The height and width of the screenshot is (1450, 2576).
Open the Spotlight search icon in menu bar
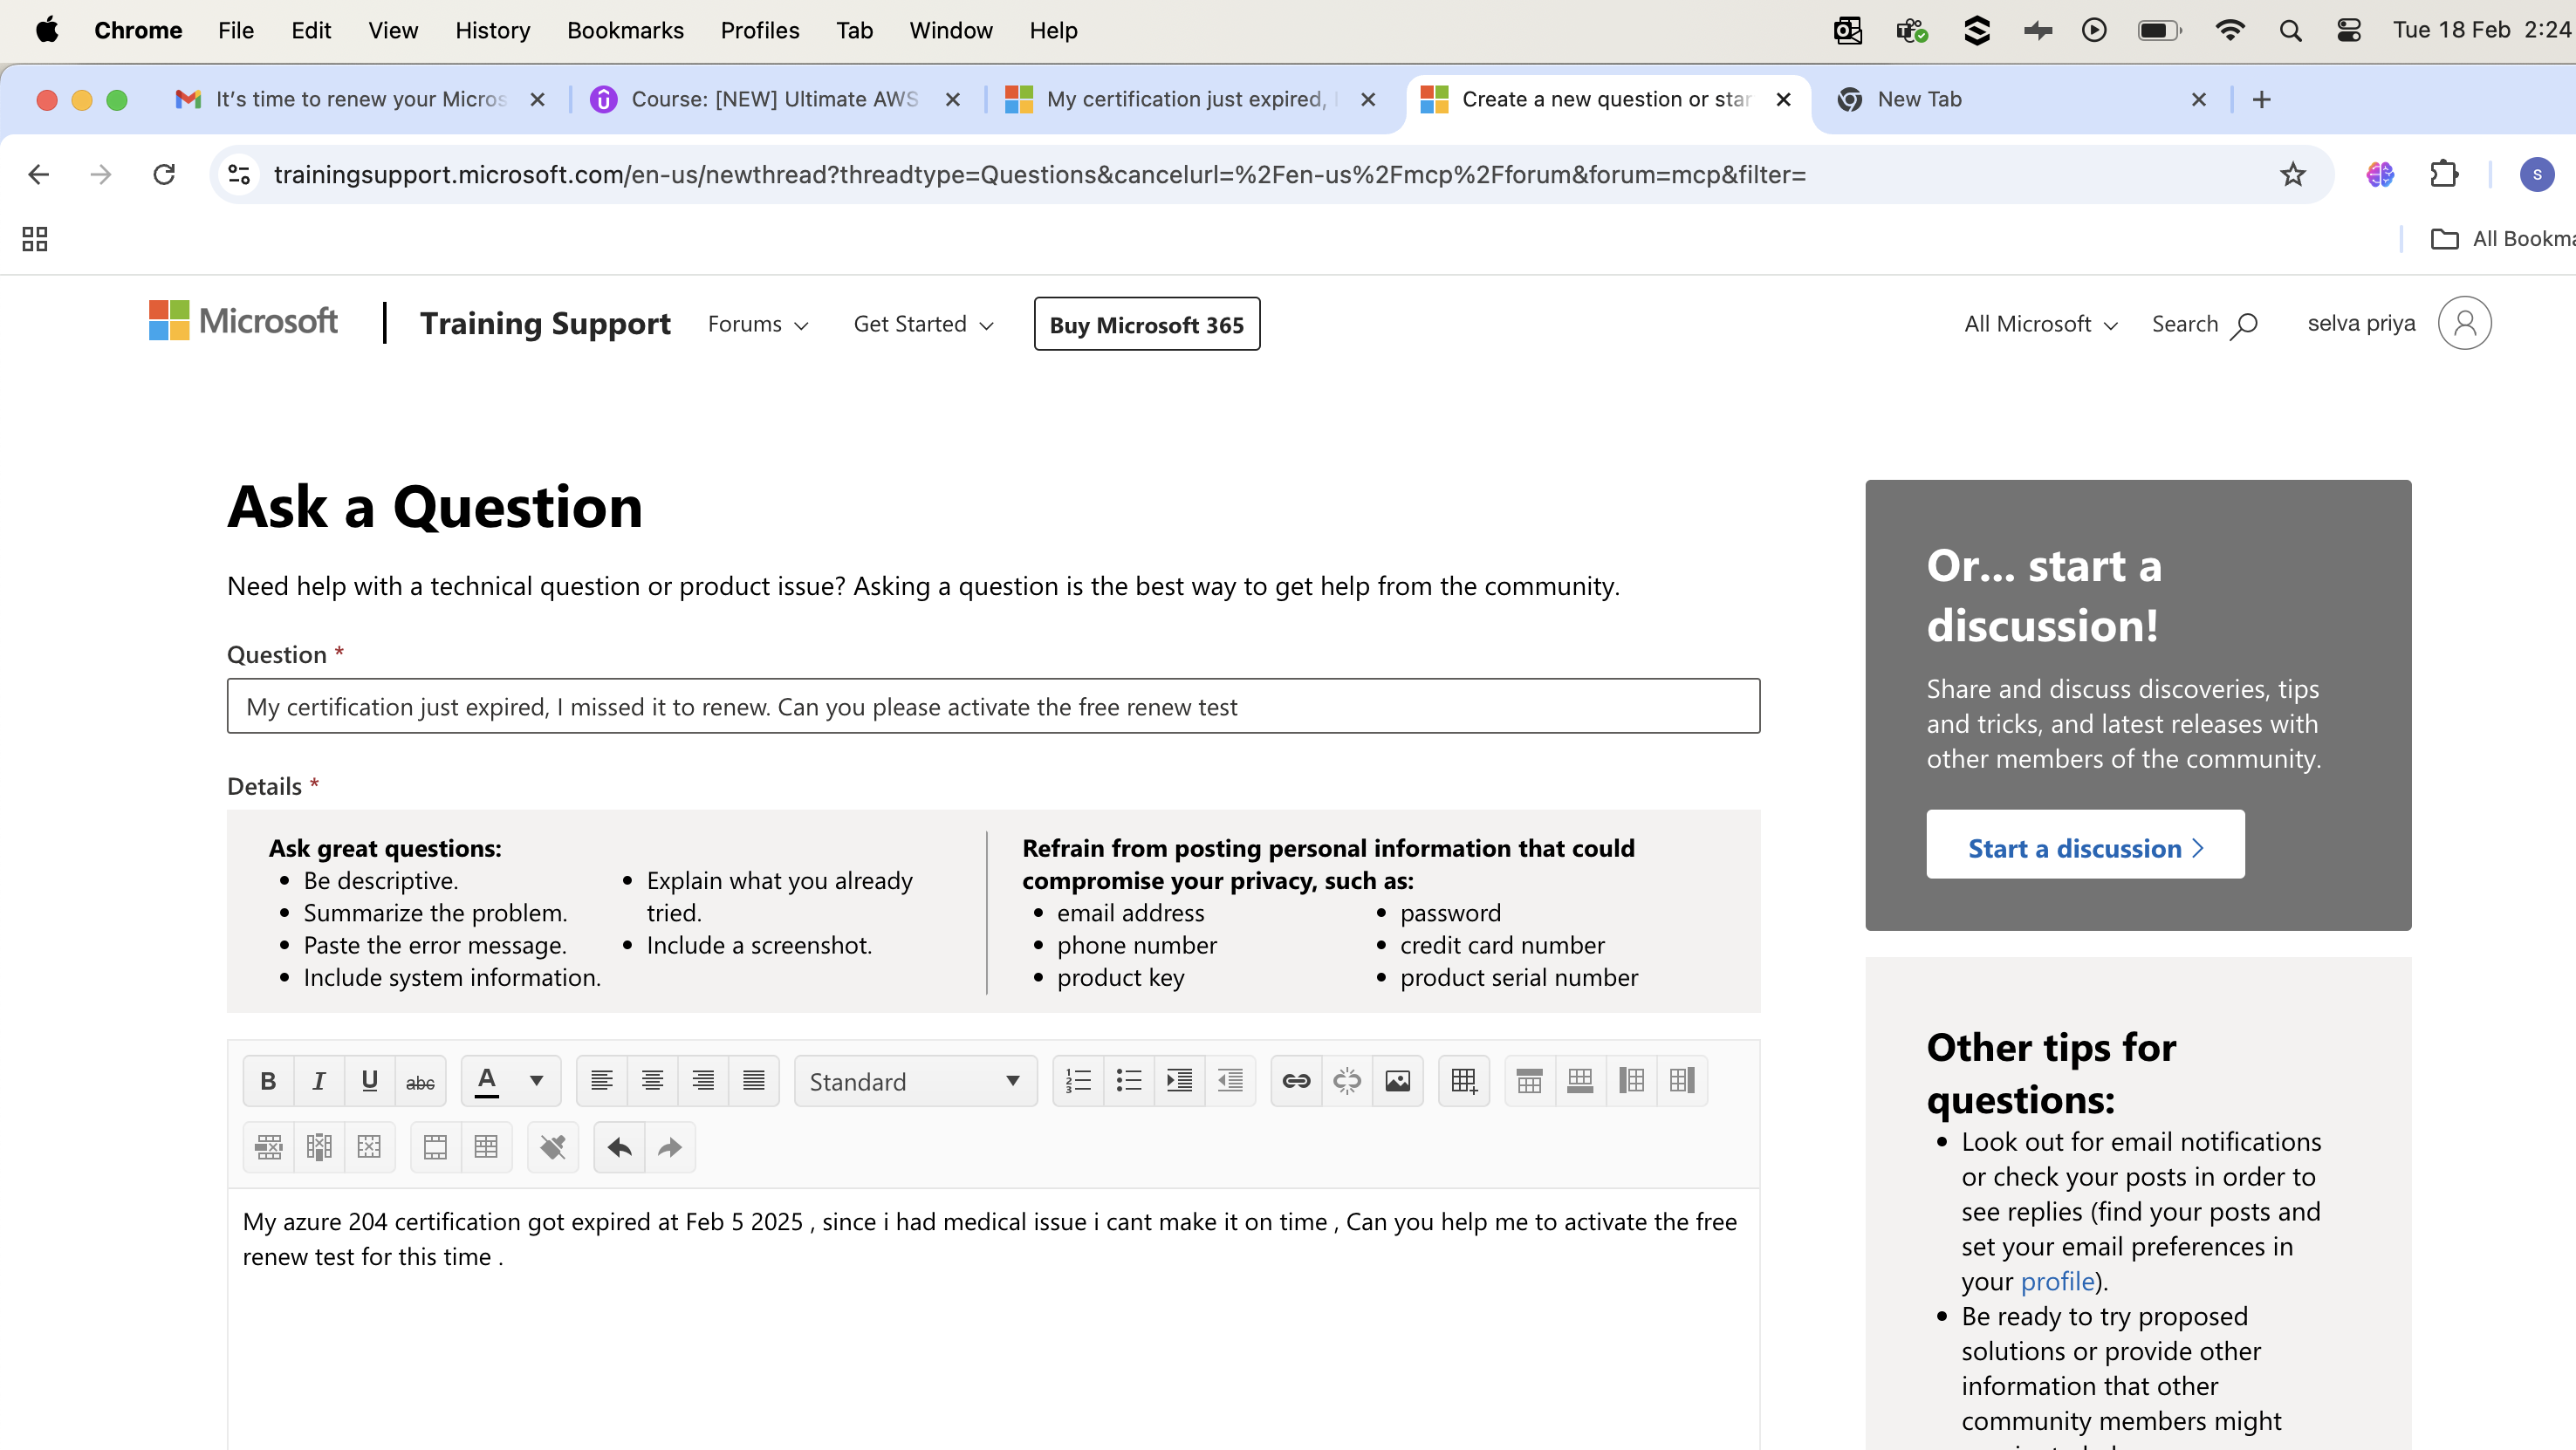tap(2290, 30)
